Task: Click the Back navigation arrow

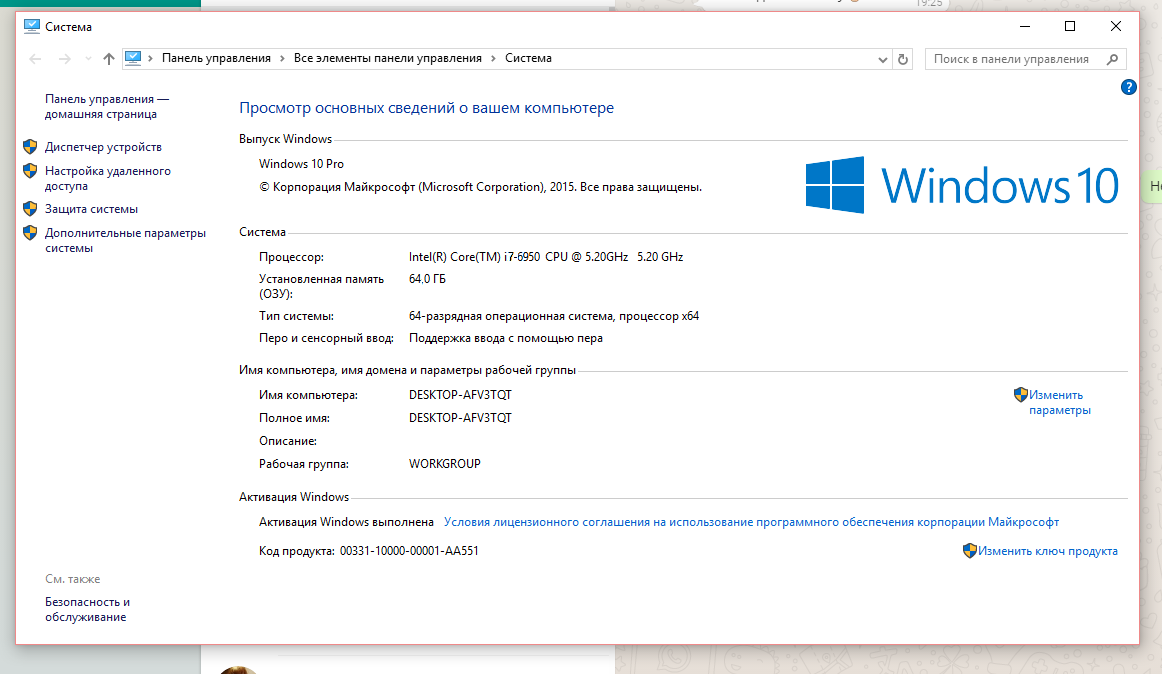Action: click(x=35, y=59)
